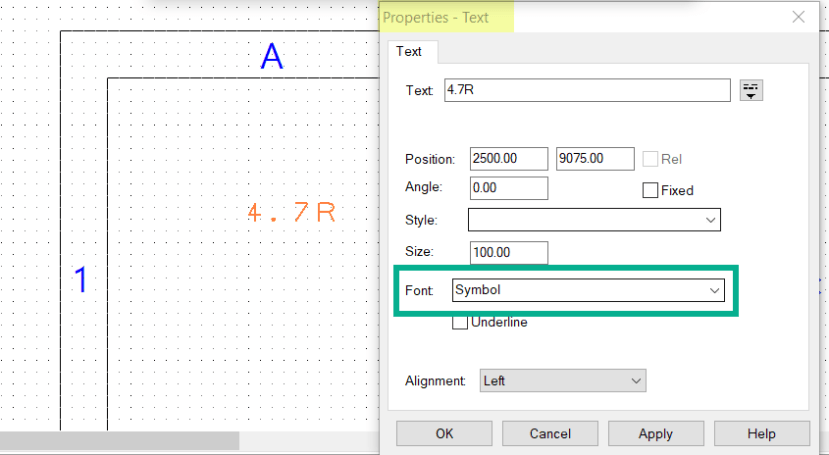Image resolution: width=829 pixels, height=455 pixels.
Task: Toggle the Rel checkbox
Action: point(650,159)
